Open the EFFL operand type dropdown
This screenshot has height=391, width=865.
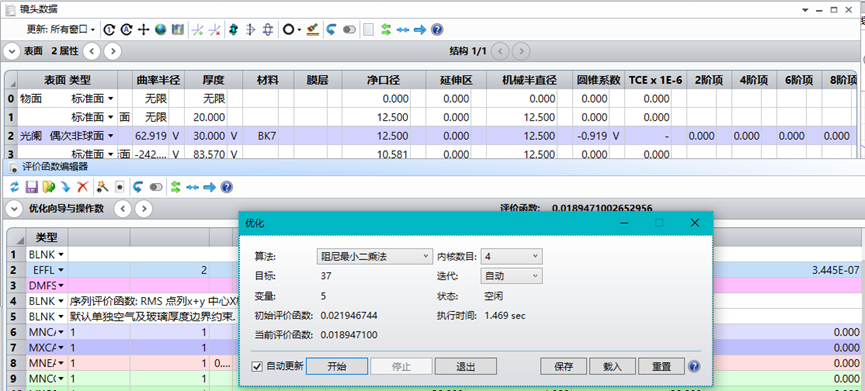tap(61, 270)
